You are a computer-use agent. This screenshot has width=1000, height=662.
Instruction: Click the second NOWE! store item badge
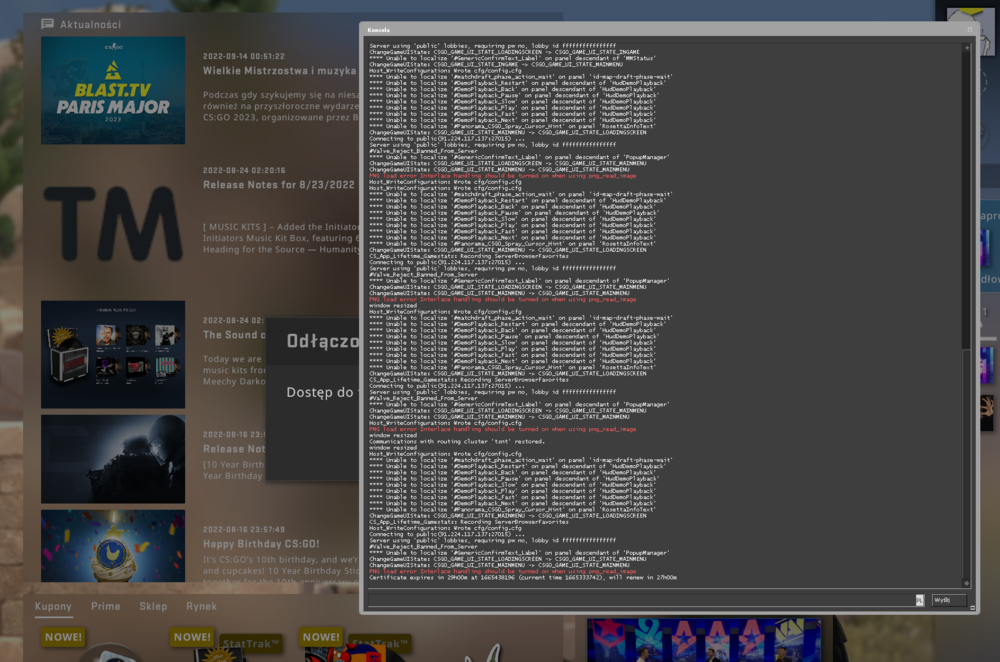pos(192,637)
